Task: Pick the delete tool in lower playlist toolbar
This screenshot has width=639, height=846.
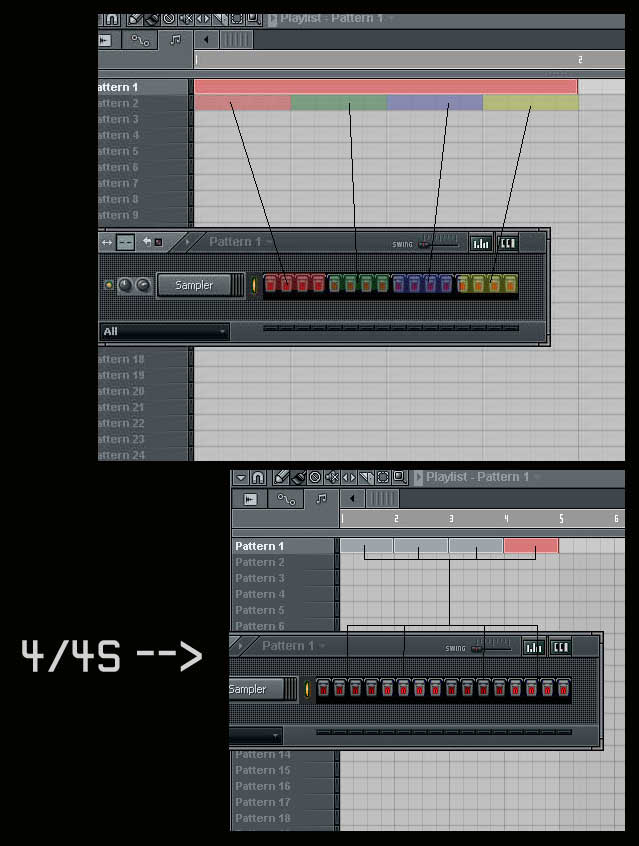Action: (x=315, y=478)
